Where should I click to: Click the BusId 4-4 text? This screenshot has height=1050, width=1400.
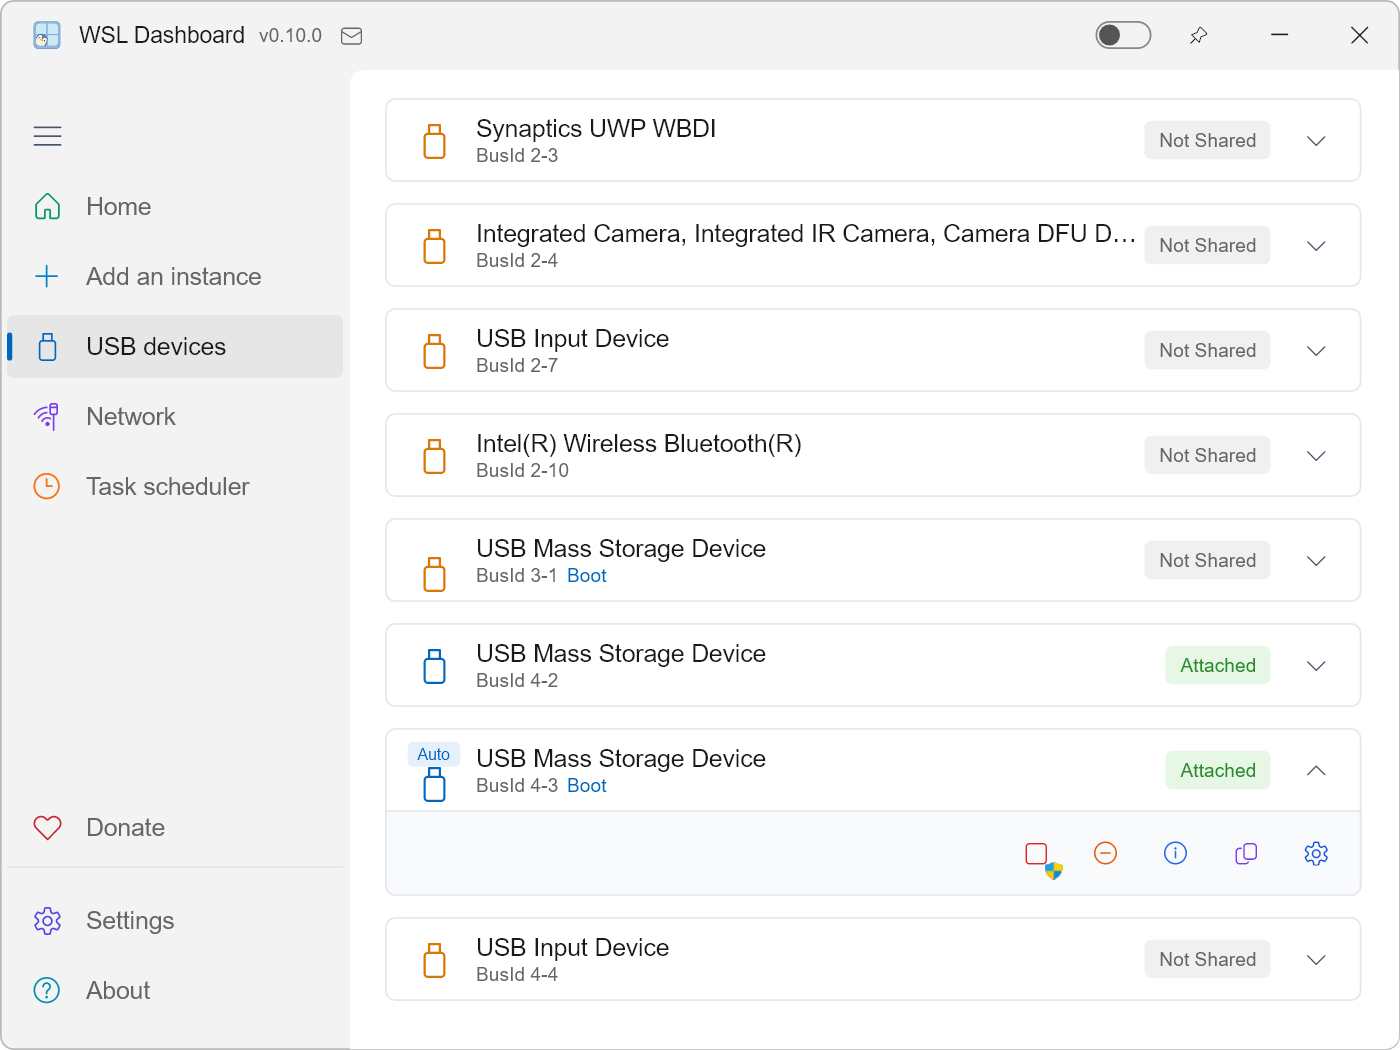[517, 975]
